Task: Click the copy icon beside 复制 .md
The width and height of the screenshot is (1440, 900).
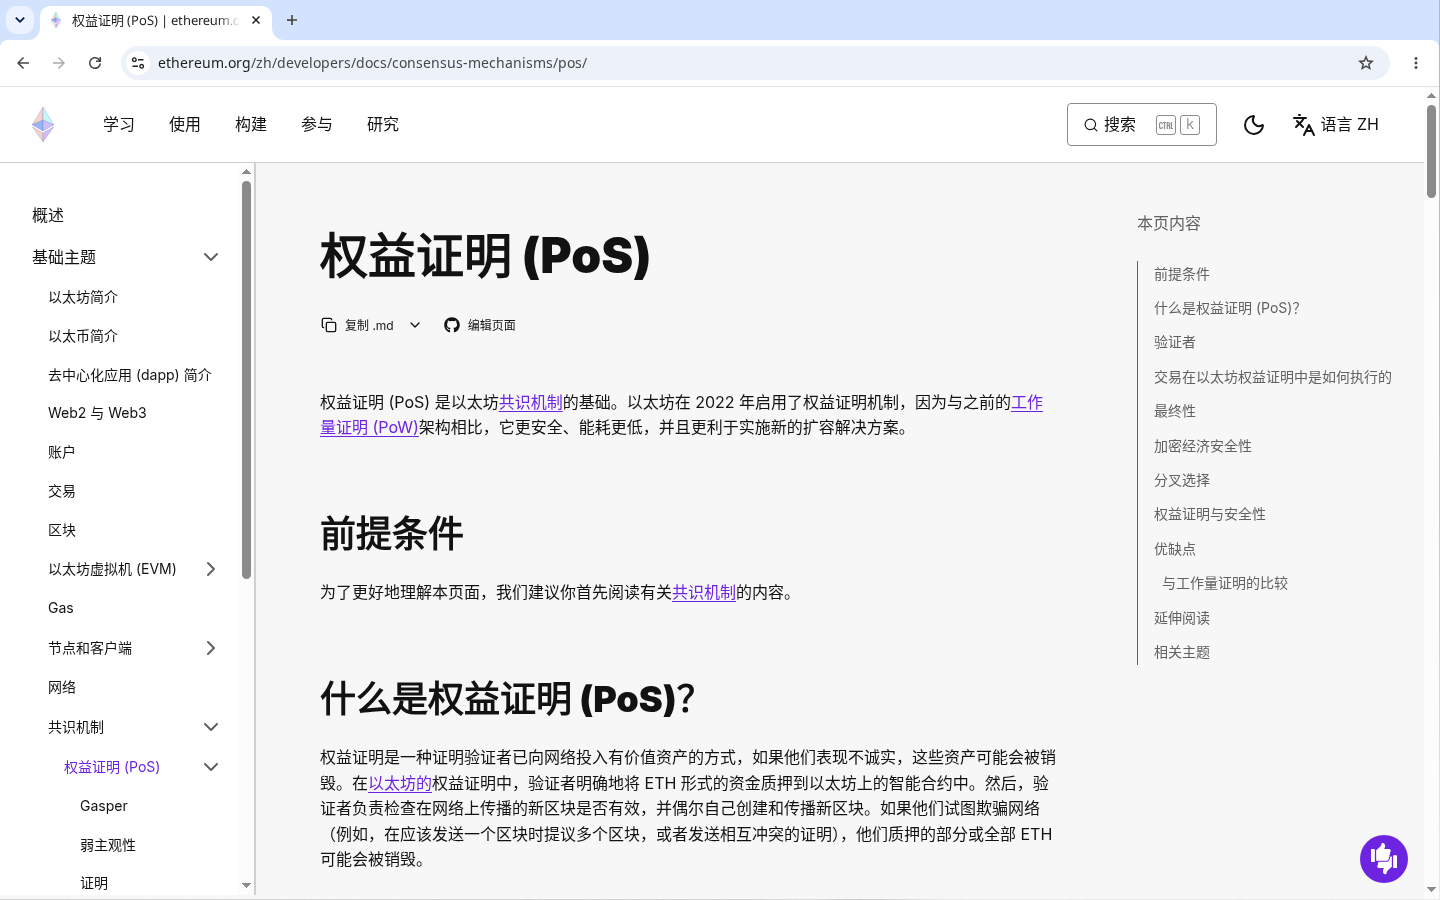Action: tap(329, 325)
